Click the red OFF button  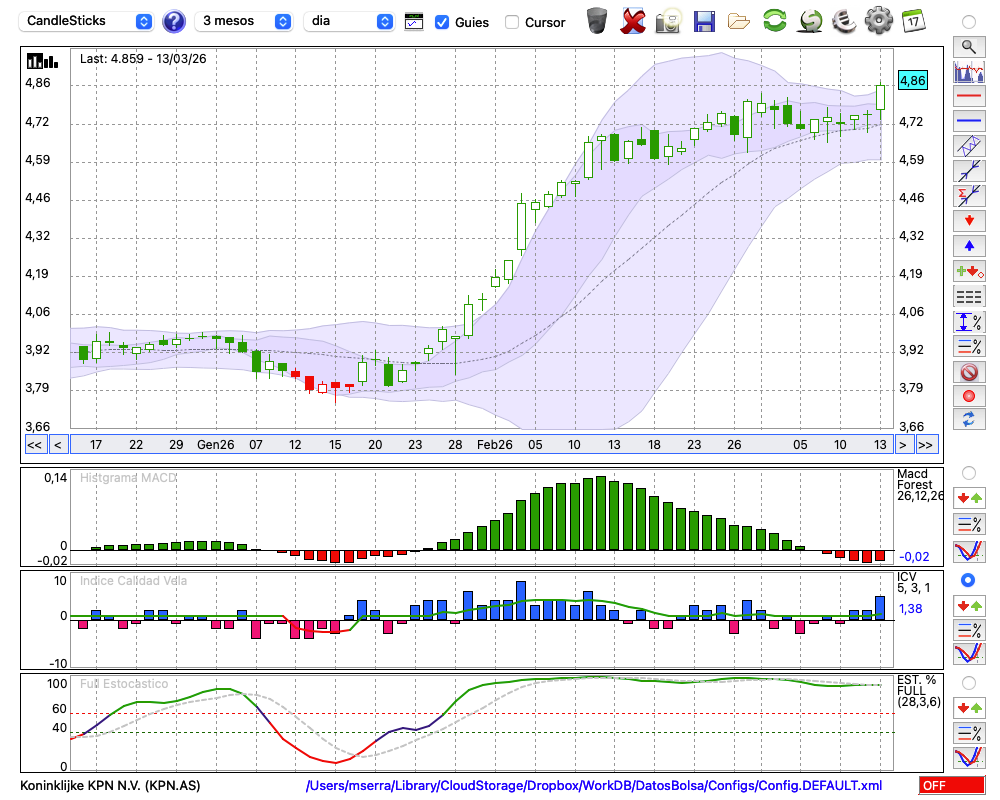(950, 786)
